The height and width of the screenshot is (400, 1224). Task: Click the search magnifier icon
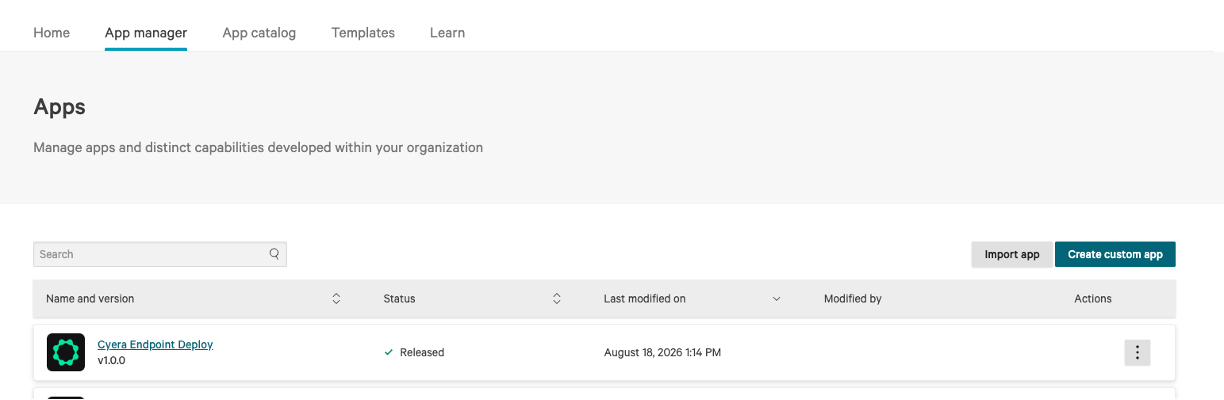pyautogui.click(x=274, y=254)
